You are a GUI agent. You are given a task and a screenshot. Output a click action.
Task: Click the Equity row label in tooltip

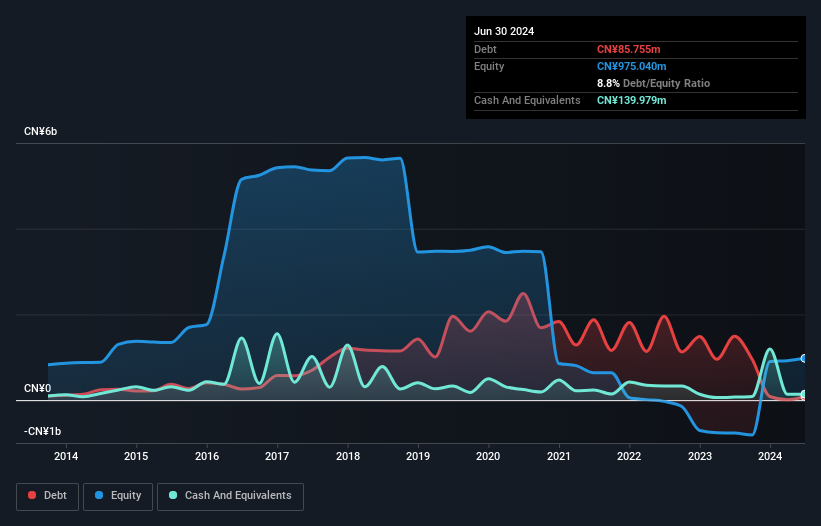[489, 66]
